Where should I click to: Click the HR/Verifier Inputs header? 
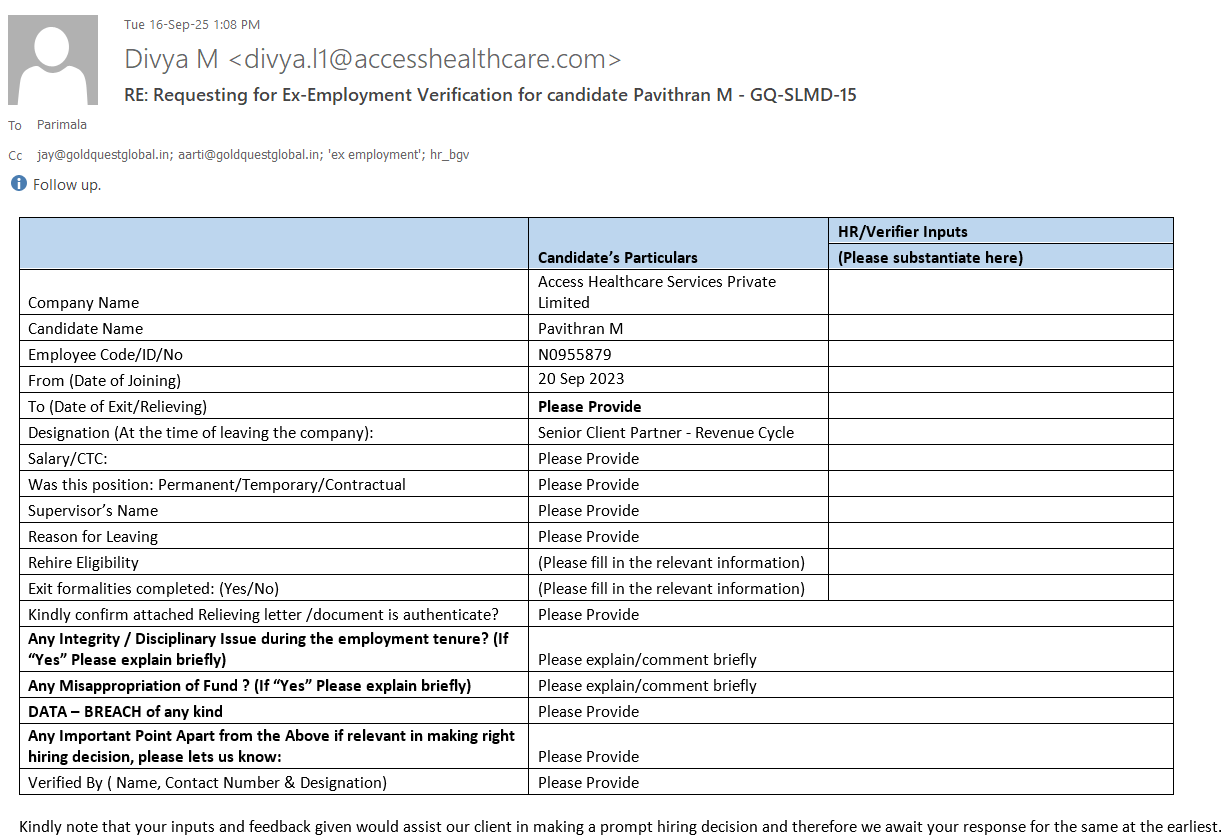click(x=903, y=231)
